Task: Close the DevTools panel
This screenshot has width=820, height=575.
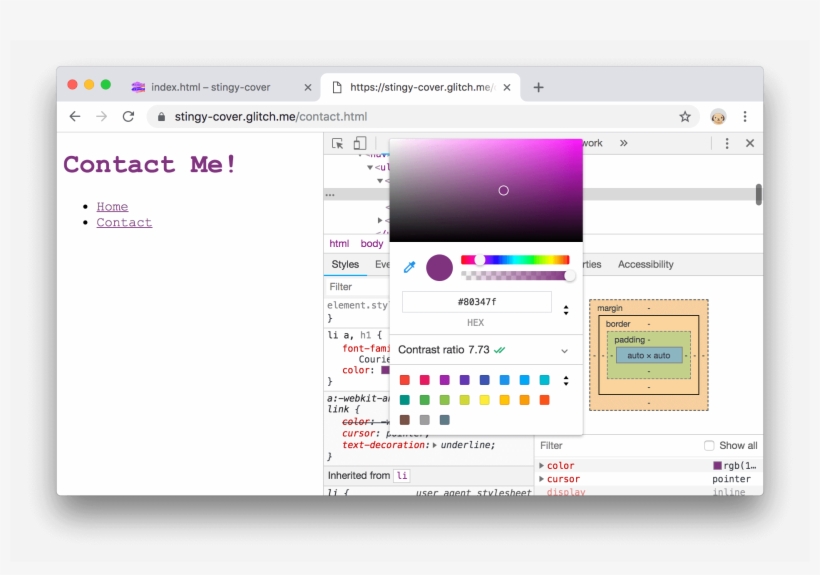Action: (750, 143)
